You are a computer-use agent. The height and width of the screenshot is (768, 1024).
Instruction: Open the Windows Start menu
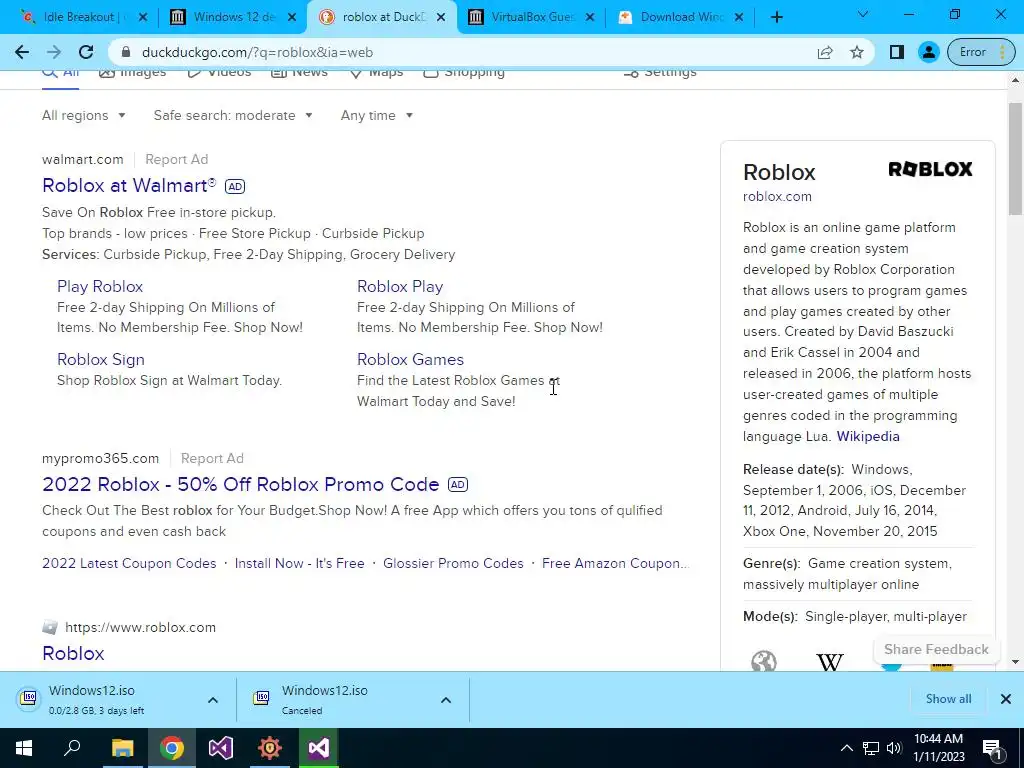point(24,748)
